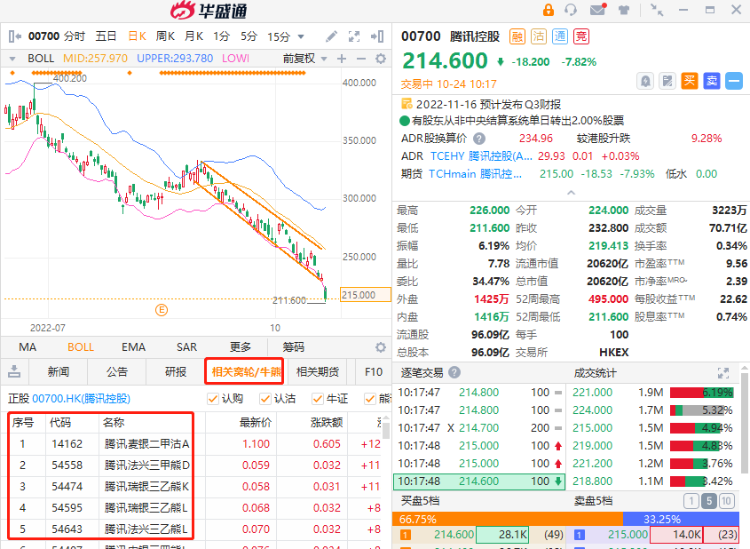Toggle the 认购 checkbox
Screen dimensions: 750x549
pos(213,398)
